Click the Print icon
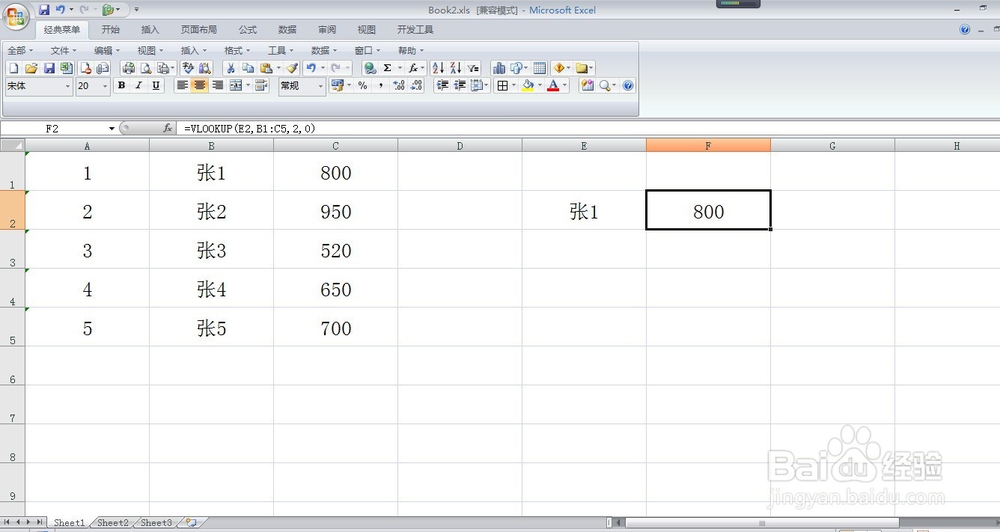The height and width of the screenshot is (532, 1000). tap(128, 68)
